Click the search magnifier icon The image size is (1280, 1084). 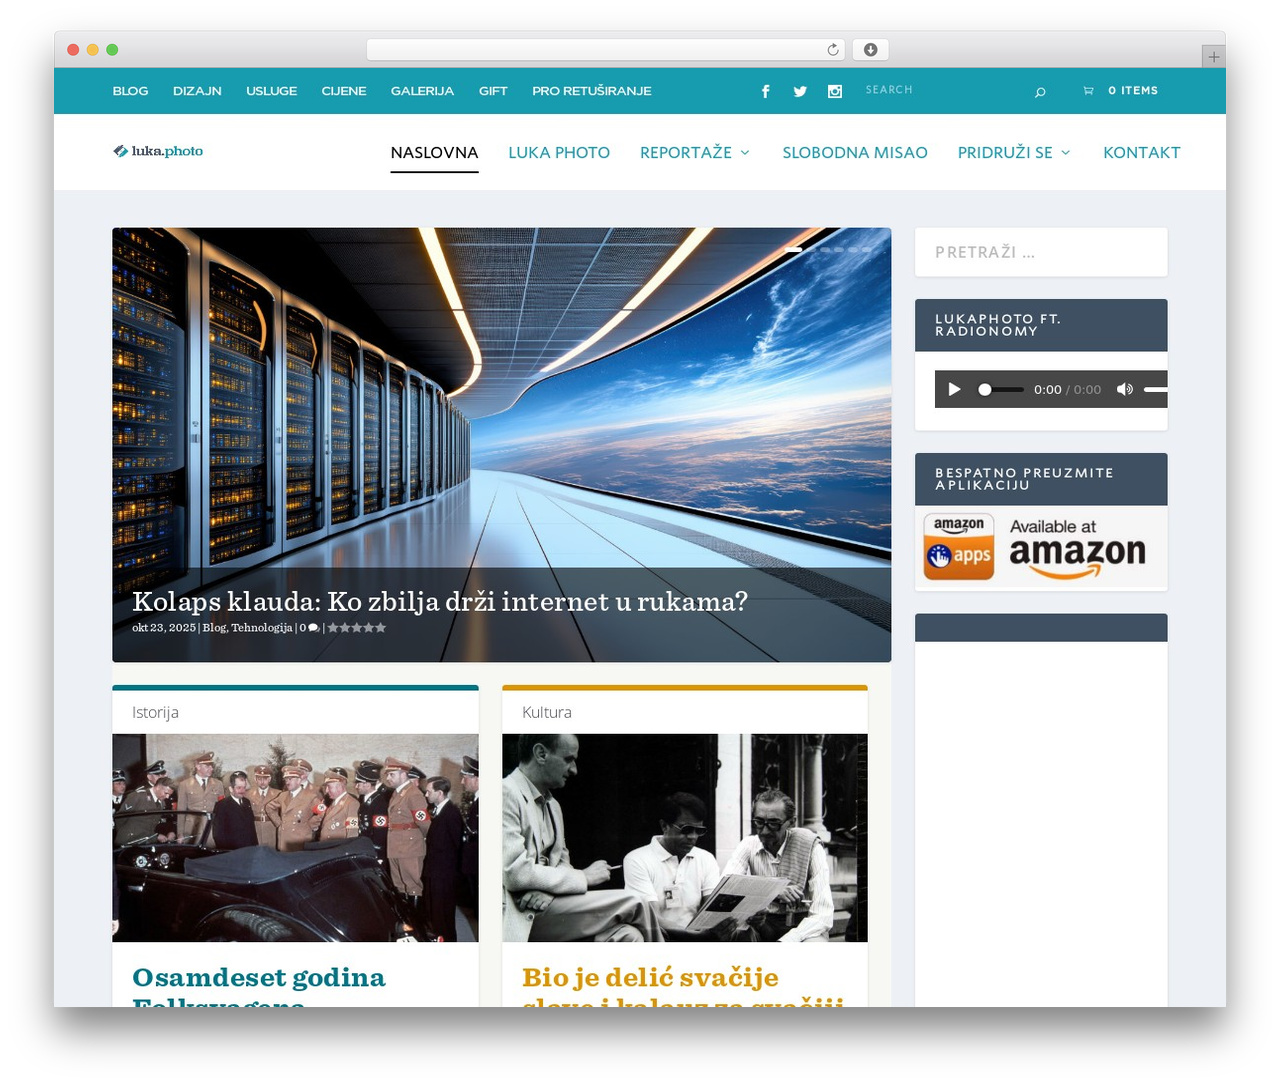pyautogui.click(x=1040, y=92)
